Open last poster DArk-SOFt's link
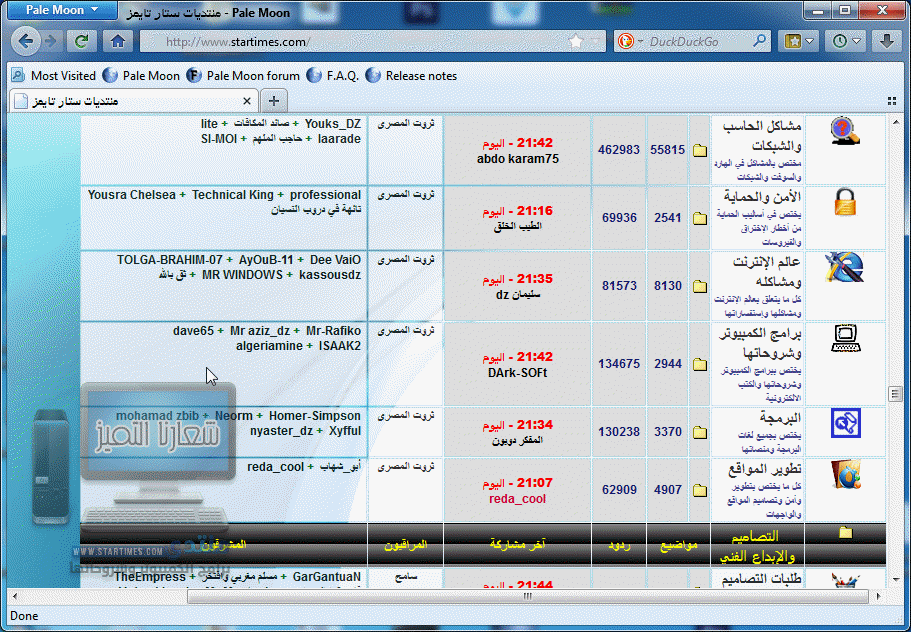This screenshot has height=632, width=911. click(518, 373)
